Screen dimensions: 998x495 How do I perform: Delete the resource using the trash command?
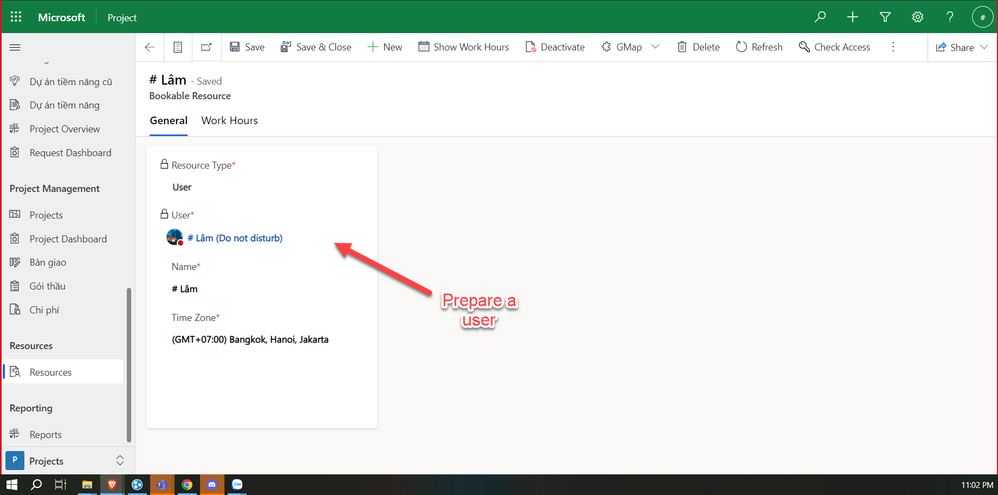pyautogui.click(x=698, y=47)
